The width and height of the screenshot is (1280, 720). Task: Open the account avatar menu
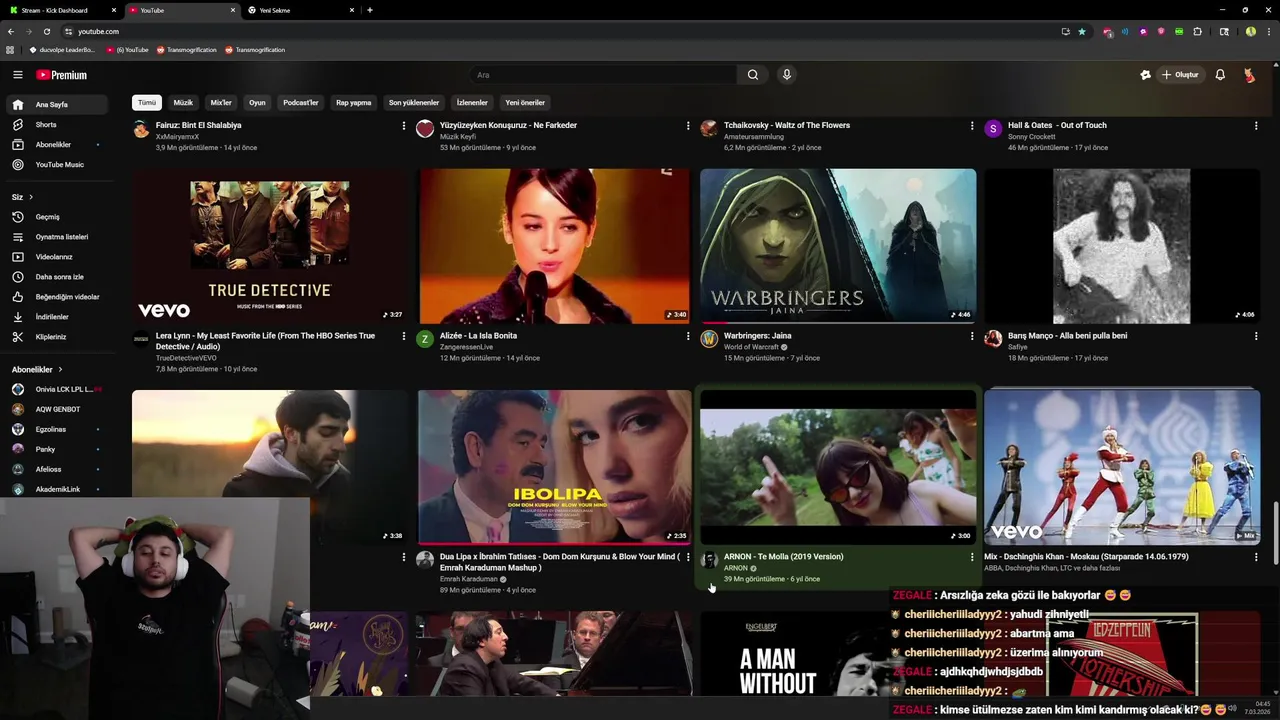pyautogui.click(x=1249, y=75)
